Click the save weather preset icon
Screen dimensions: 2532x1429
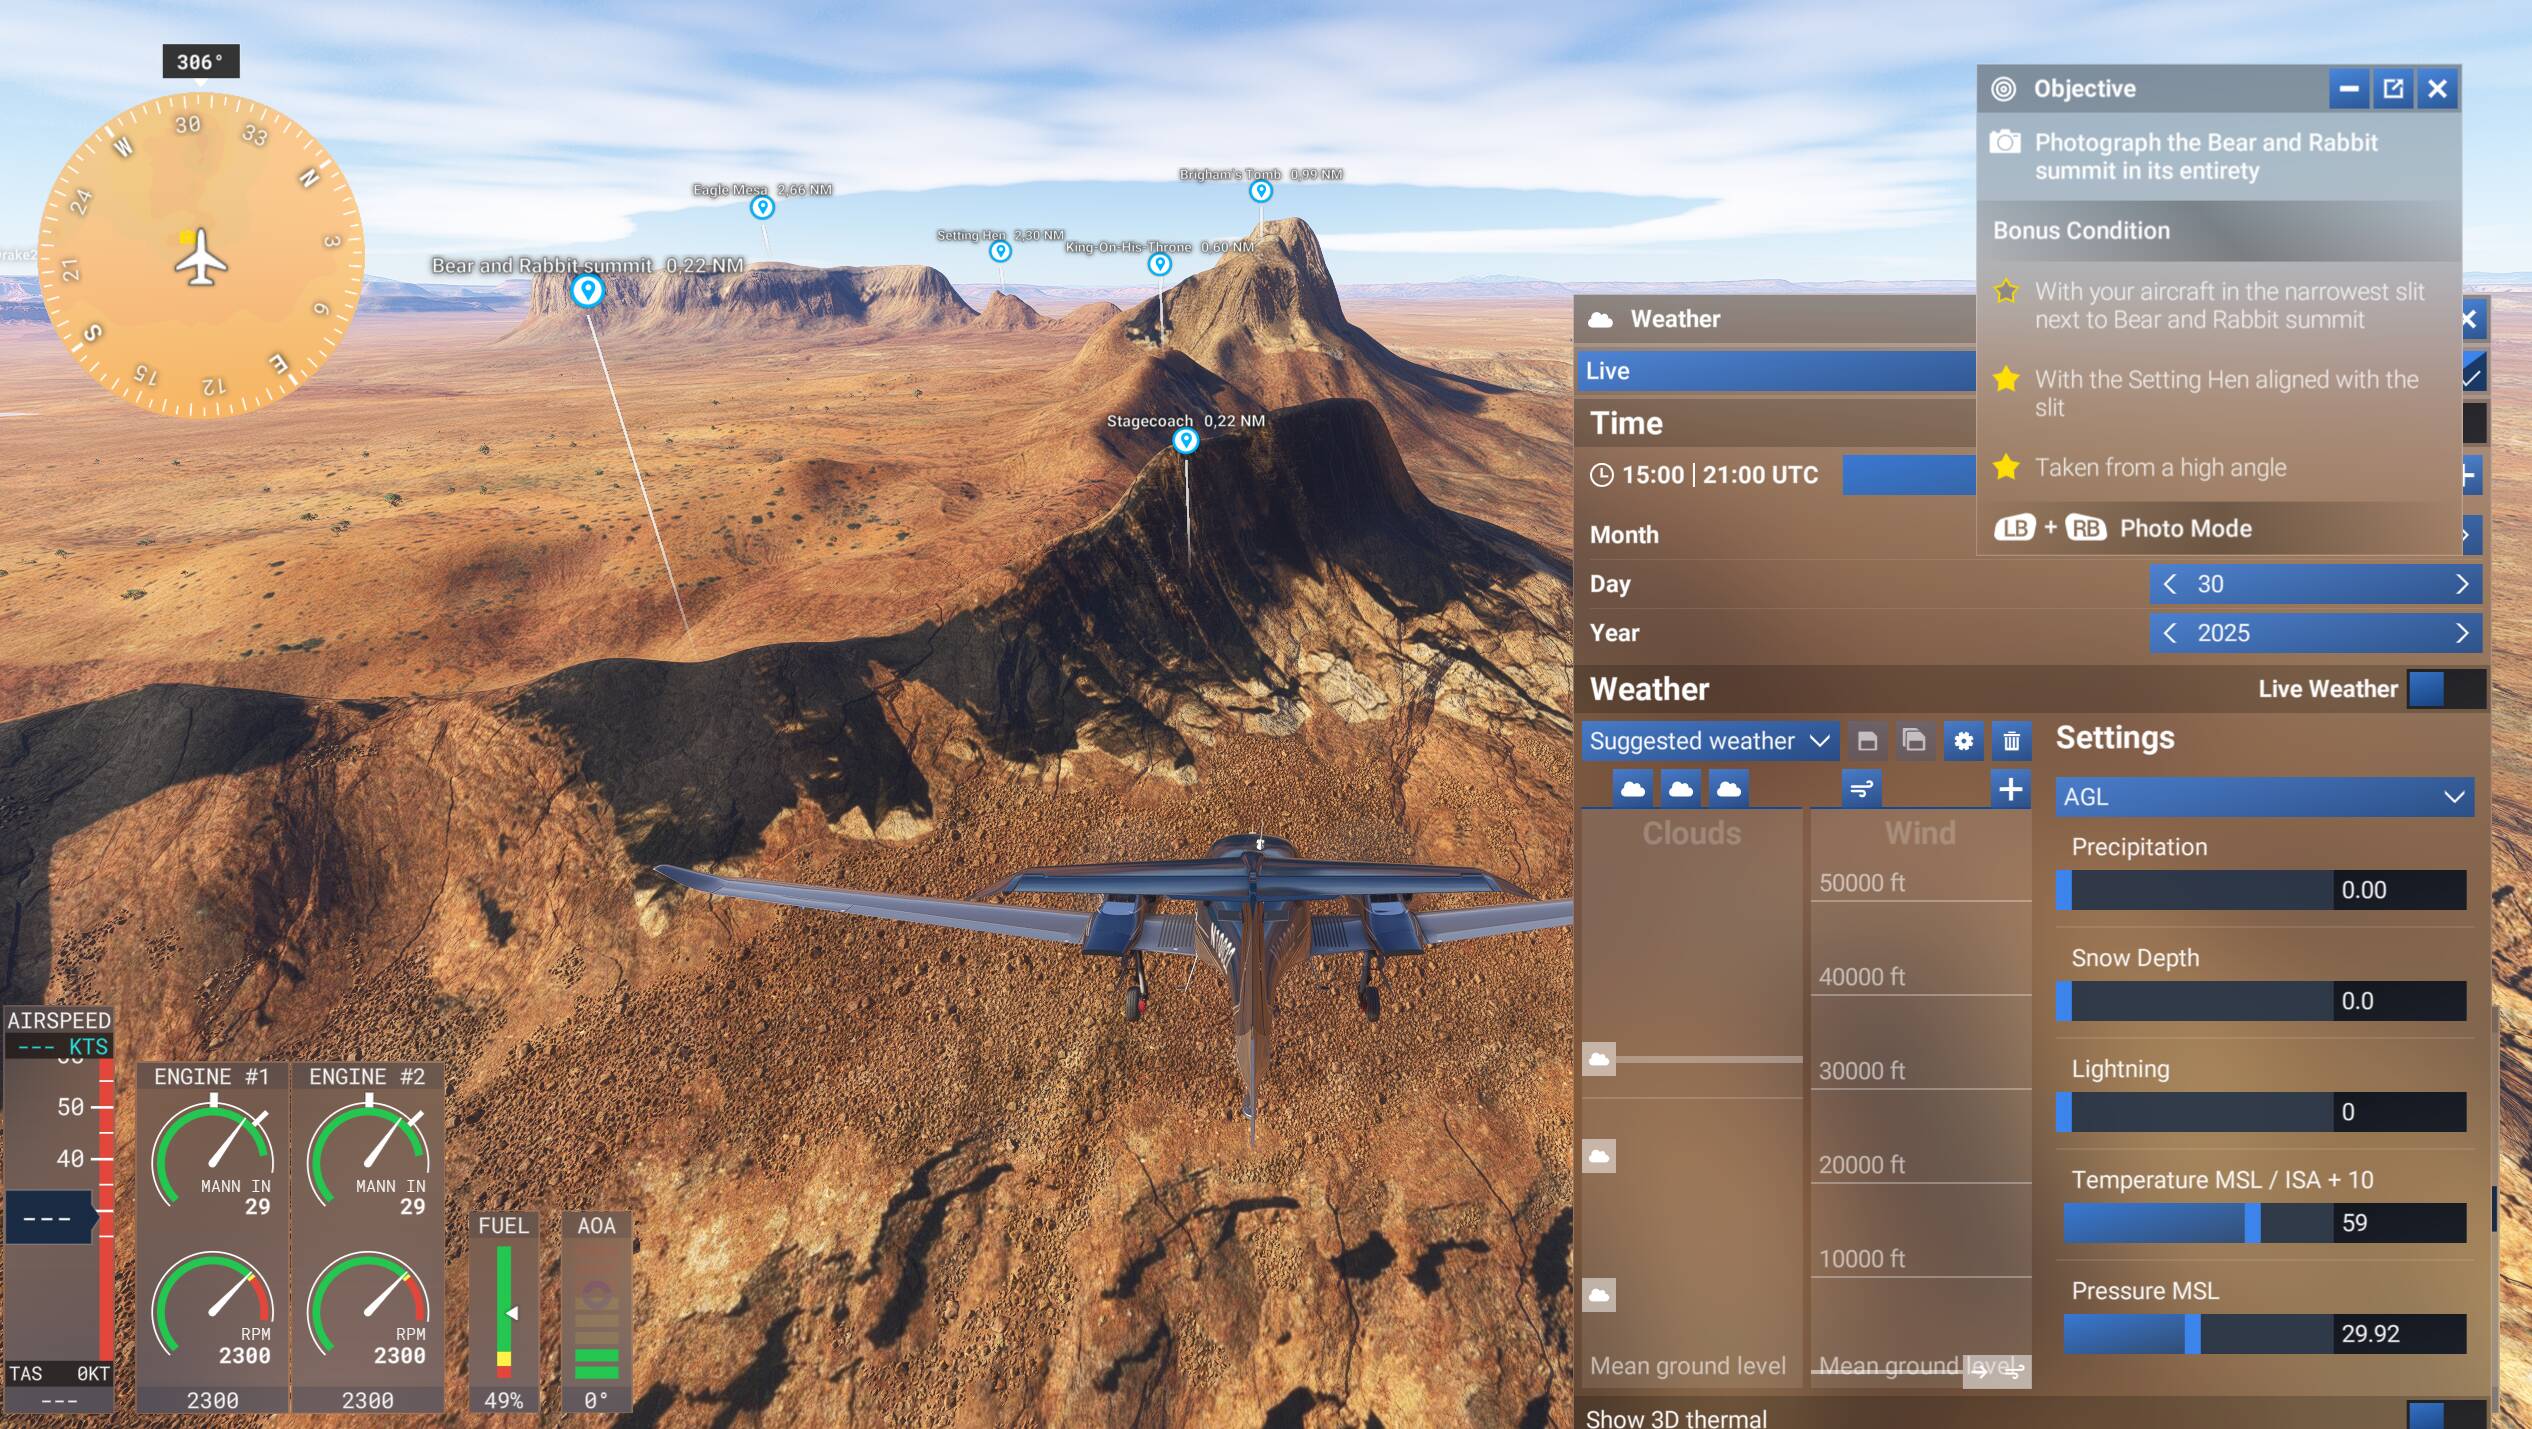pyautogui.click(x=1866, y=741)
